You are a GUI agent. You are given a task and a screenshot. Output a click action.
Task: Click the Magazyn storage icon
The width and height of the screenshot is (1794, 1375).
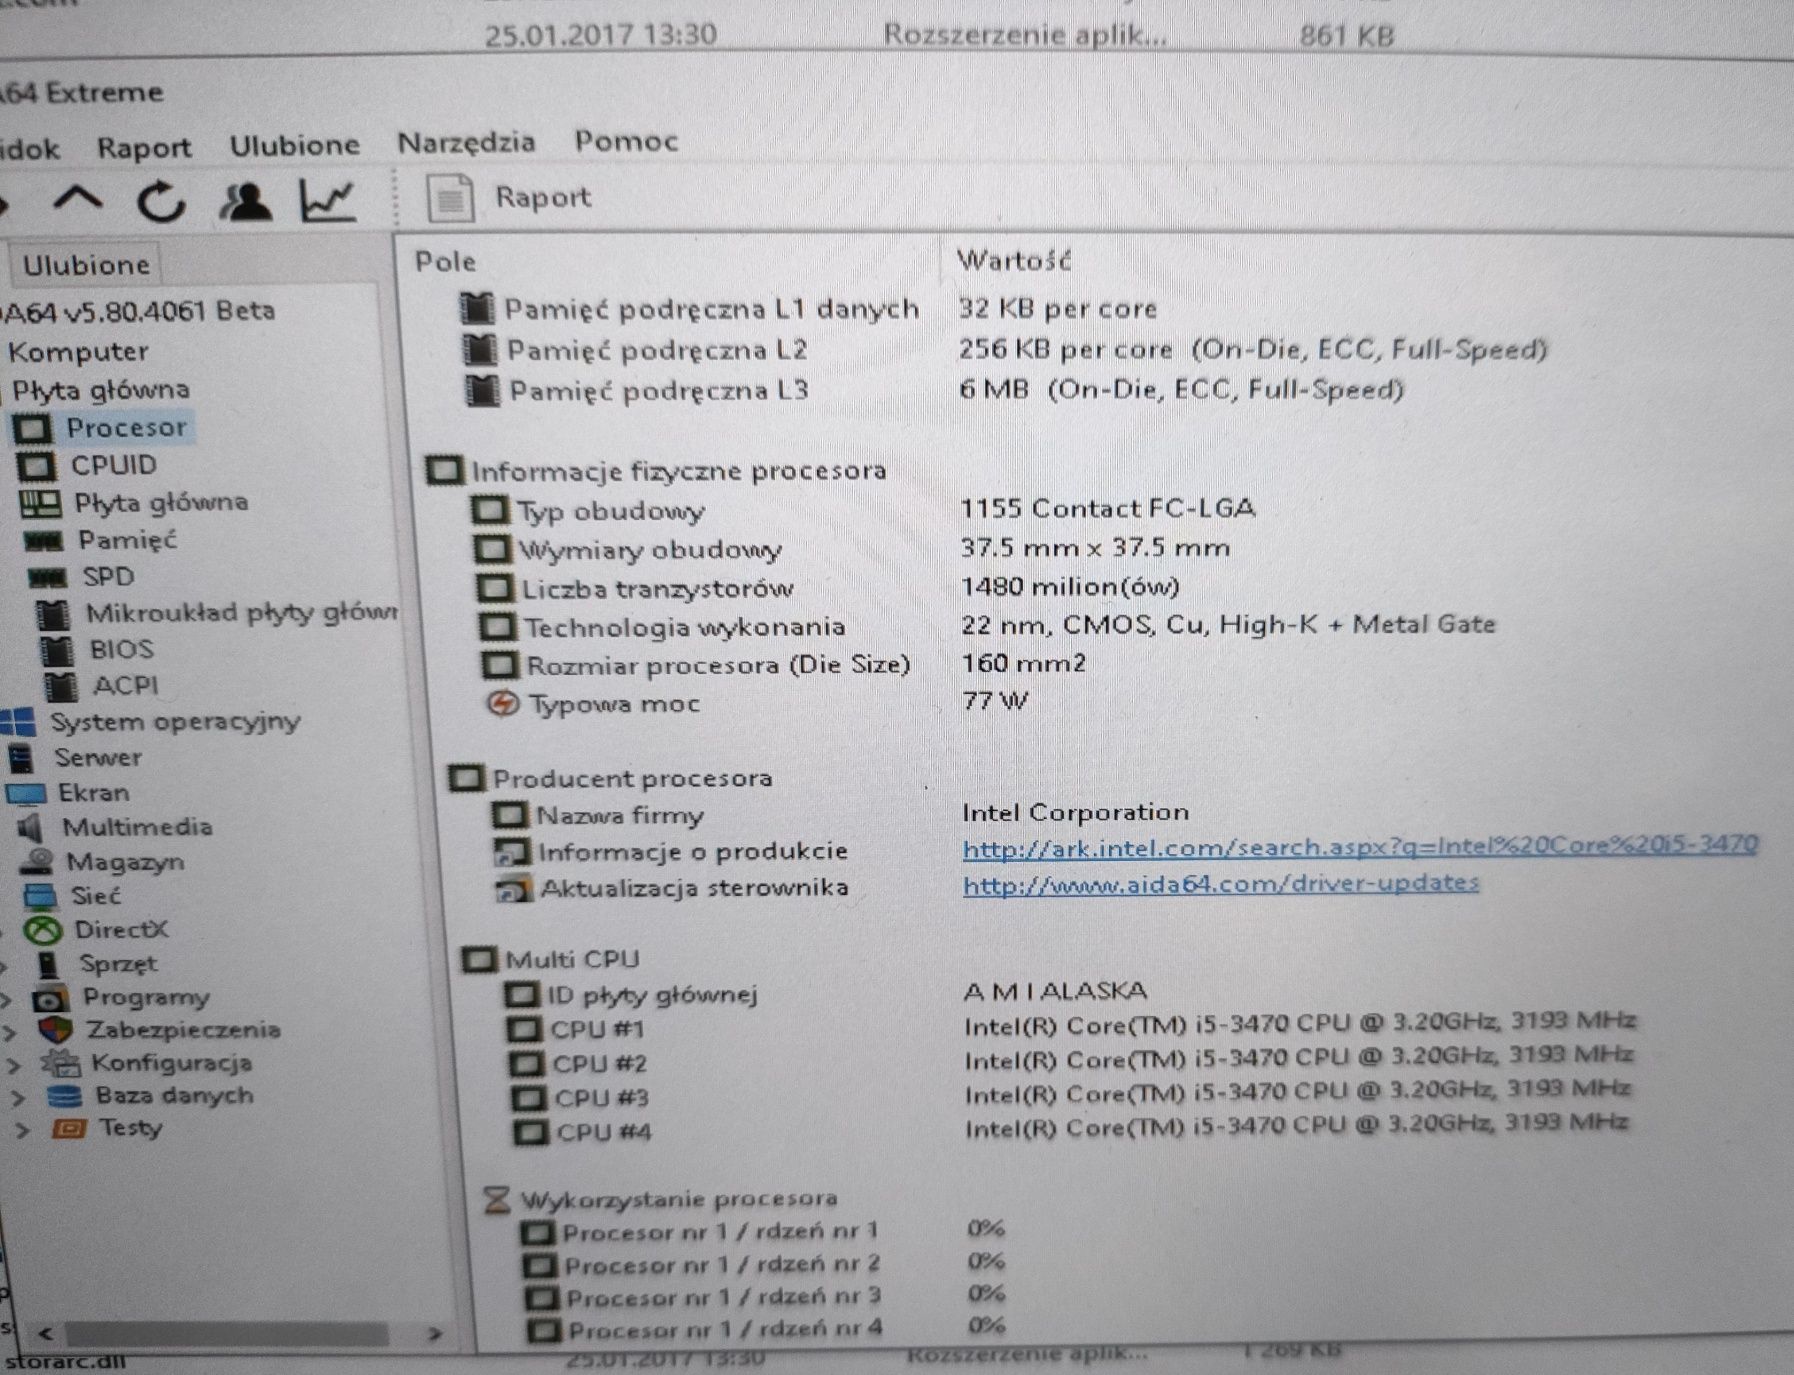pyautogui.click(x=37, y=861)
